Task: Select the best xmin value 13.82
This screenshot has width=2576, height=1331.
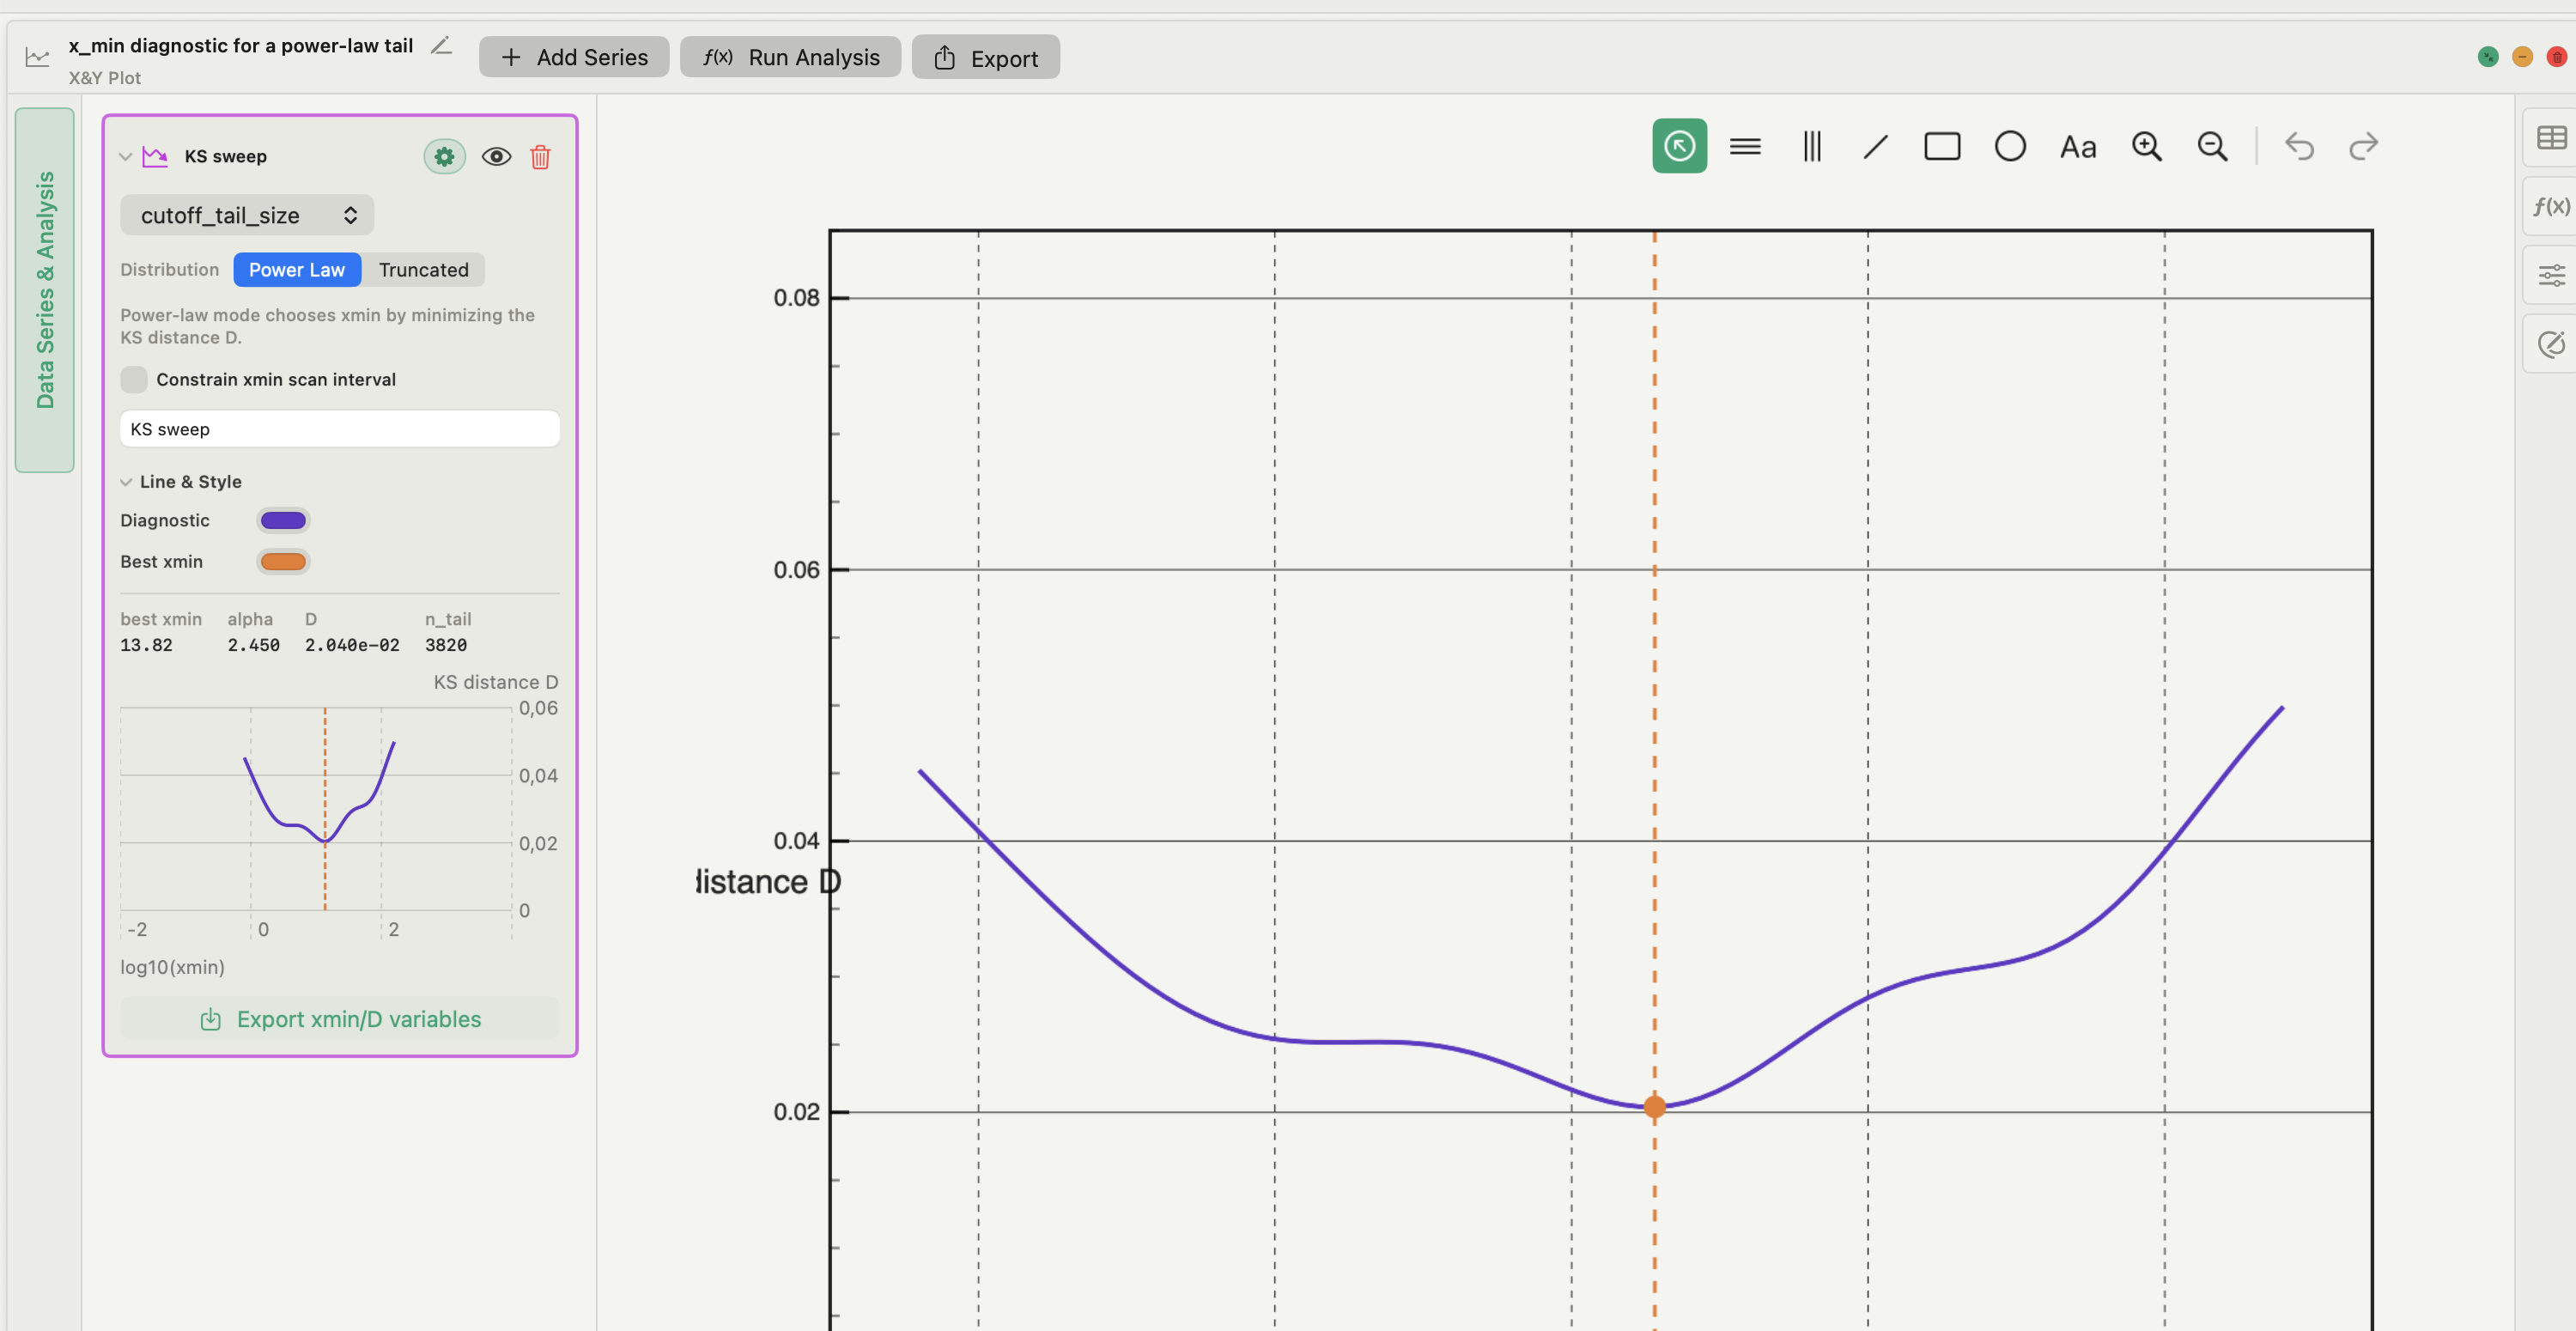Action: click(x=146, y=645)
